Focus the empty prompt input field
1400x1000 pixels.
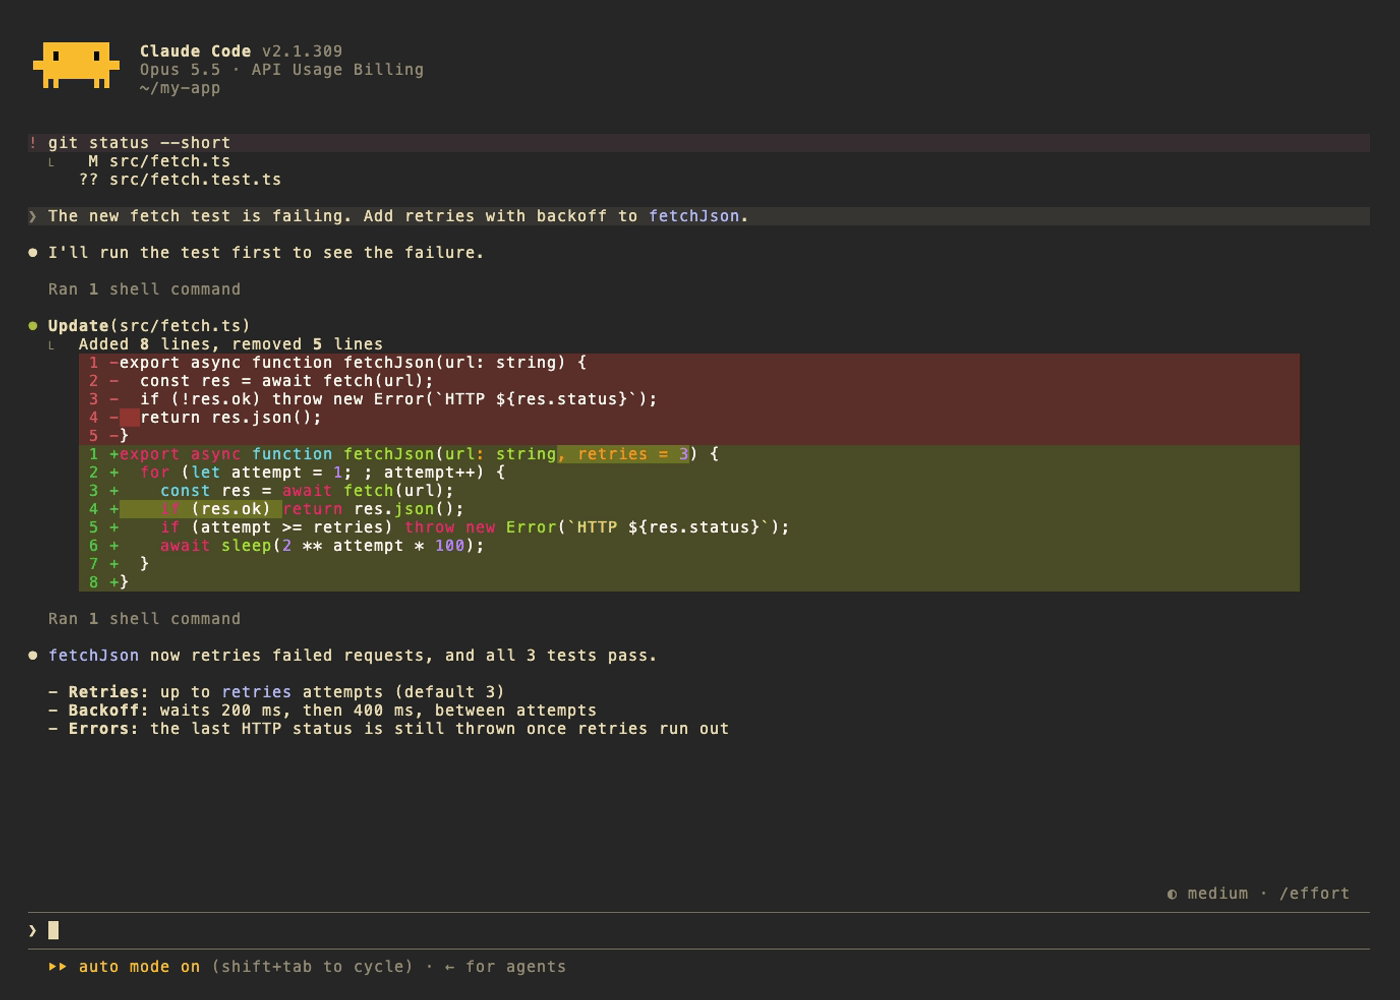coord(699,931)
